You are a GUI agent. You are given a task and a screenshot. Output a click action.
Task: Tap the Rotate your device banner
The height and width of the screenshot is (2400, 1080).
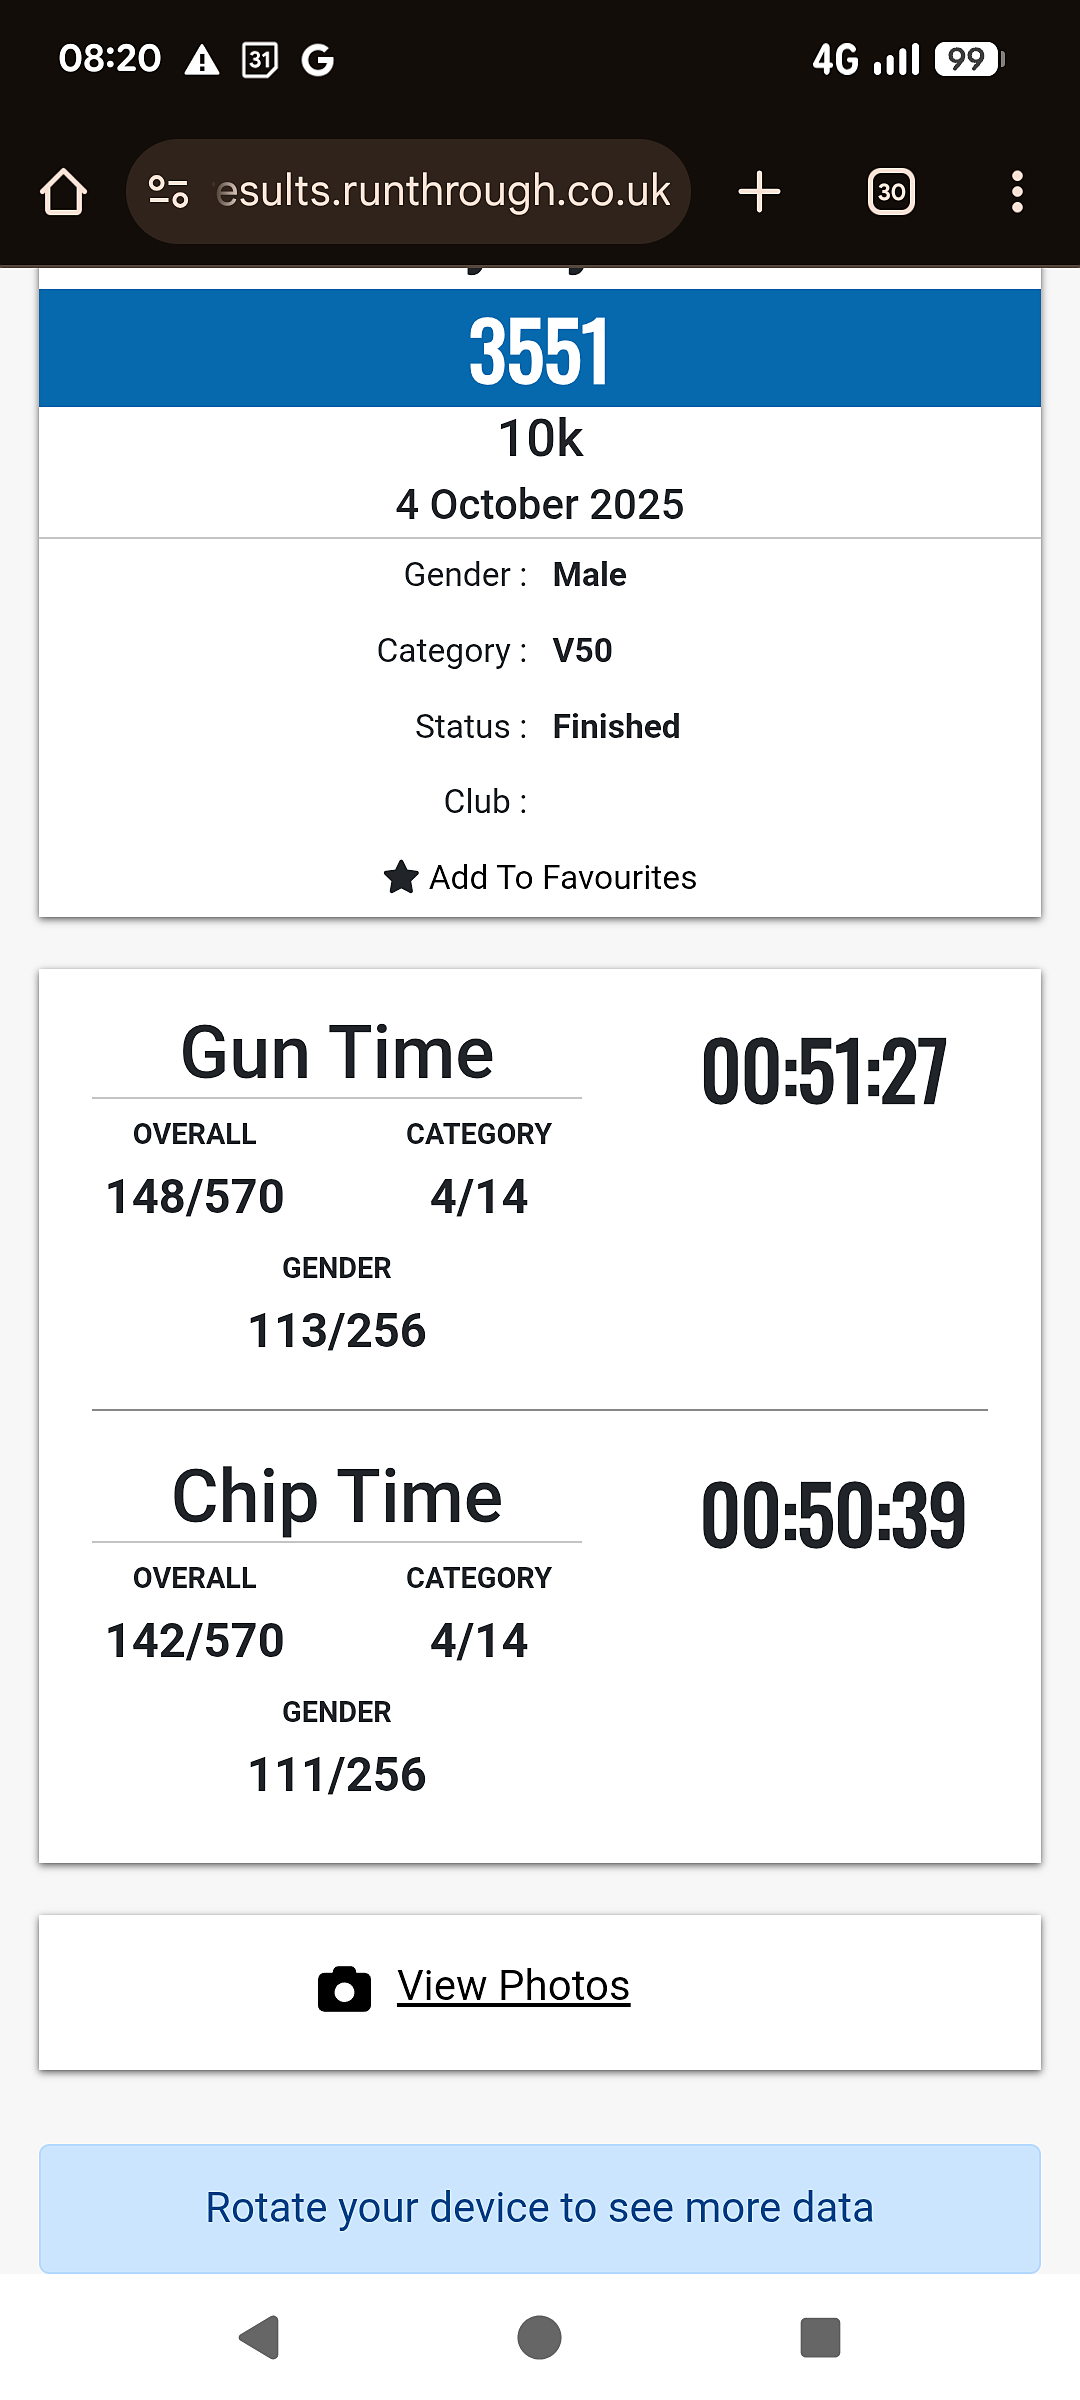point(540,2208)
